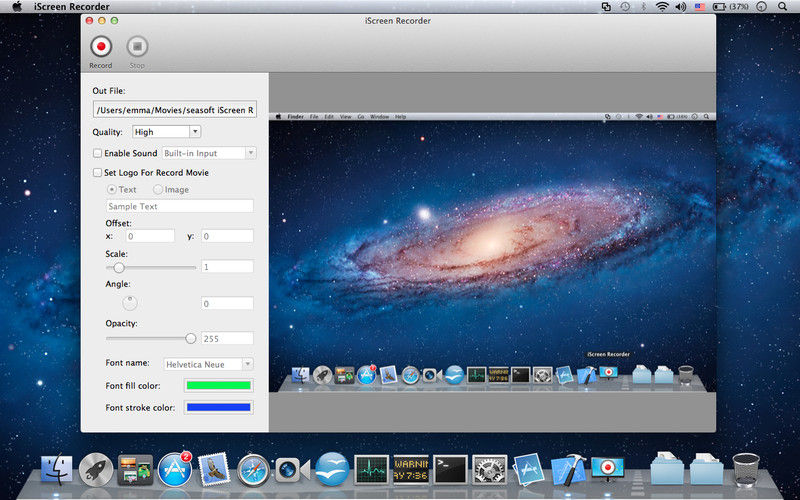The width and height of the screenshot is (800, 500).
Task: Open the US flag input source menu
Action: pyautogui.click(x=700, y=7)
